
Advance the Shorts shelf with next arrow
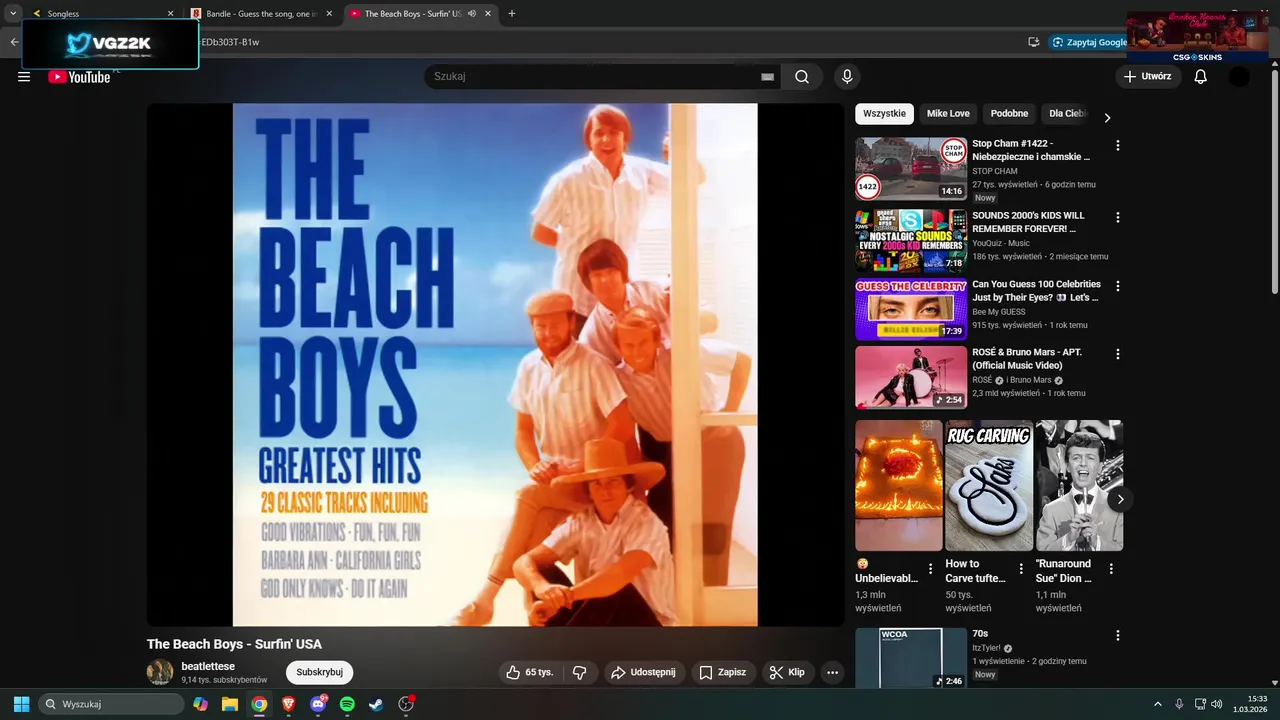pos(1120,499)
